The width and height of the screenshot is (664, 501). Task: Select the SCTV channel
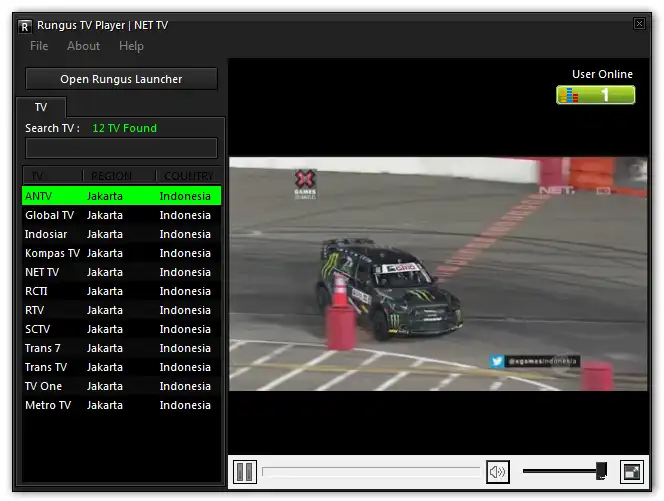point(122,329)
